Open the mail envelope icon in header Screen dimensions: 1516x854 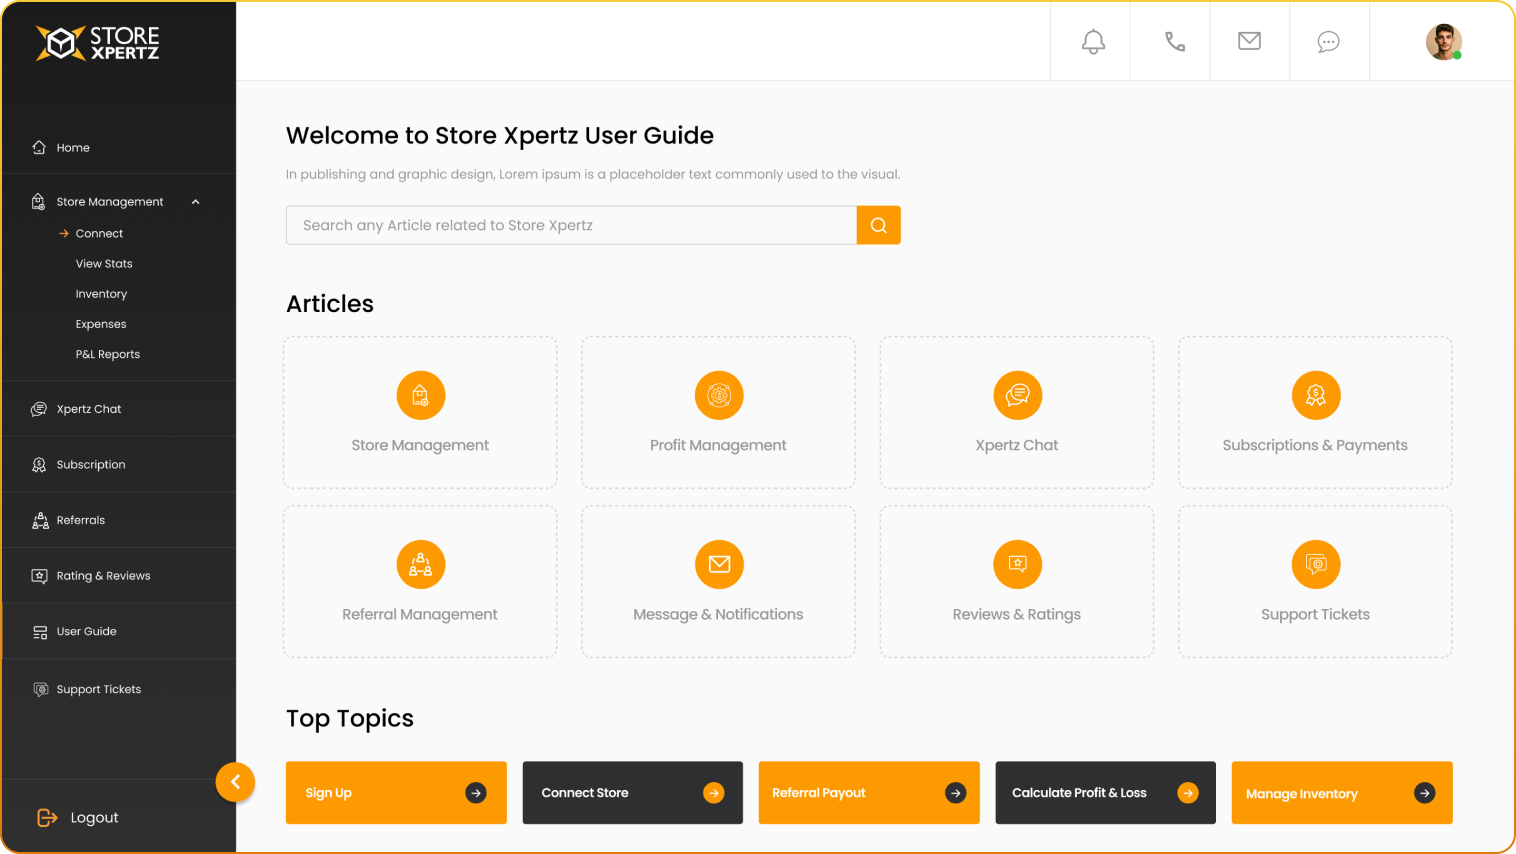click(1249, 41)
